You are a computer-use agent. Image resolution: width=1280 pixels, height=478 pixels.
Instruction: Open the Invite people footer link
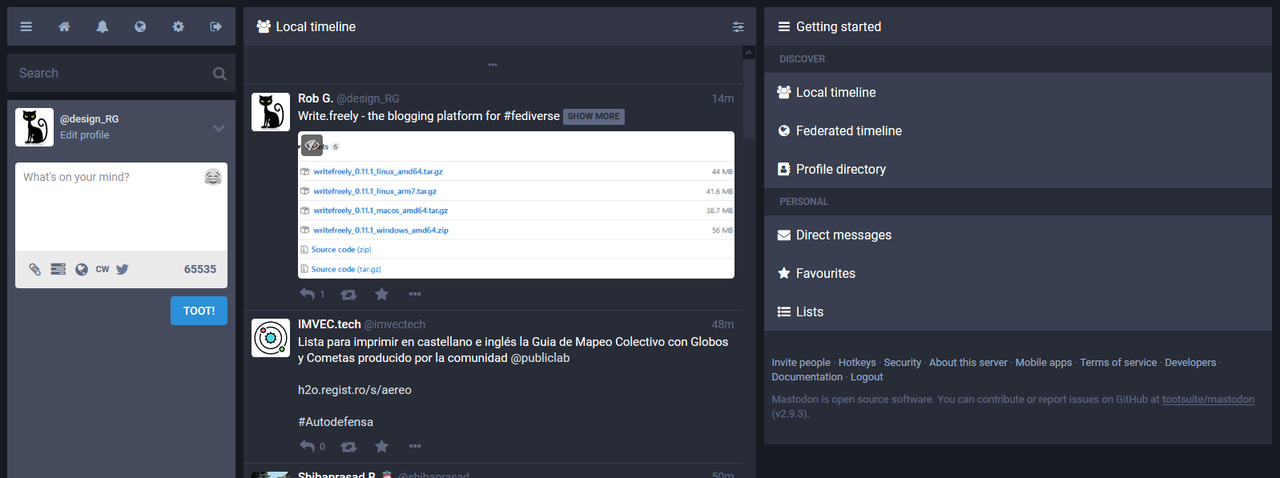click(x=801, y=363)
